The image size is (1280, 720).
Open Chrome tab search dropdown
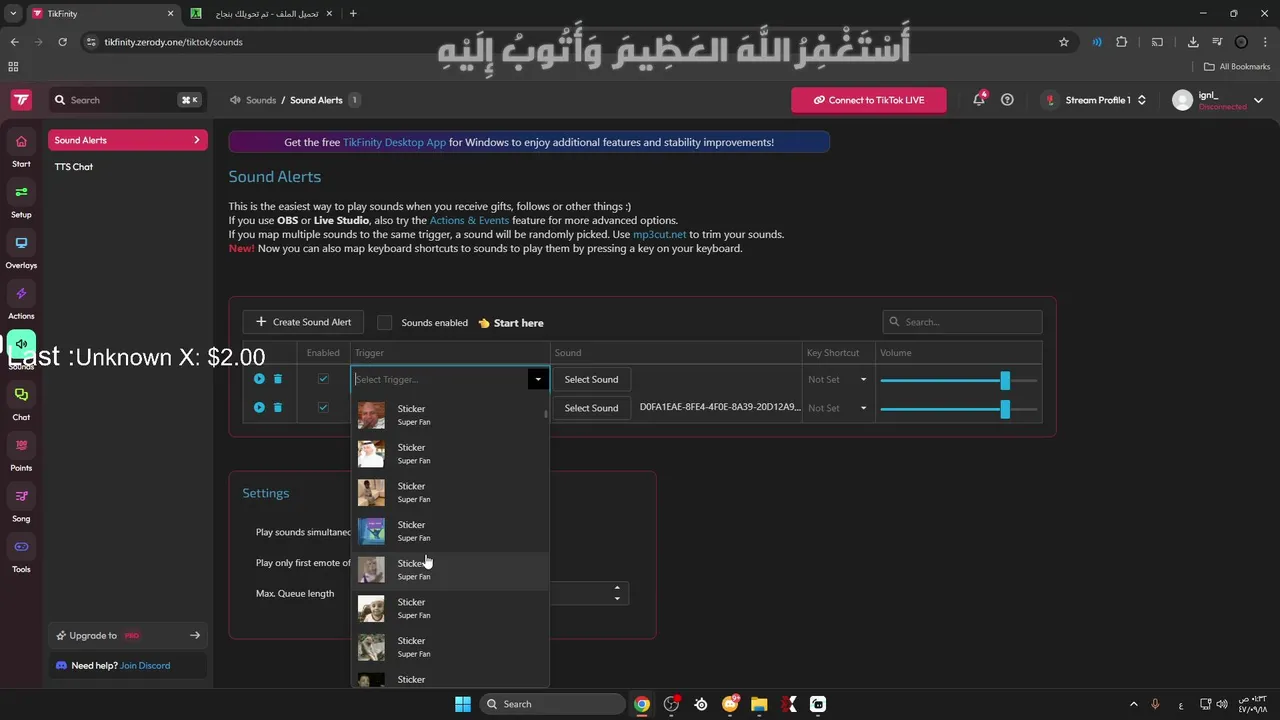(x=13, y=13)
